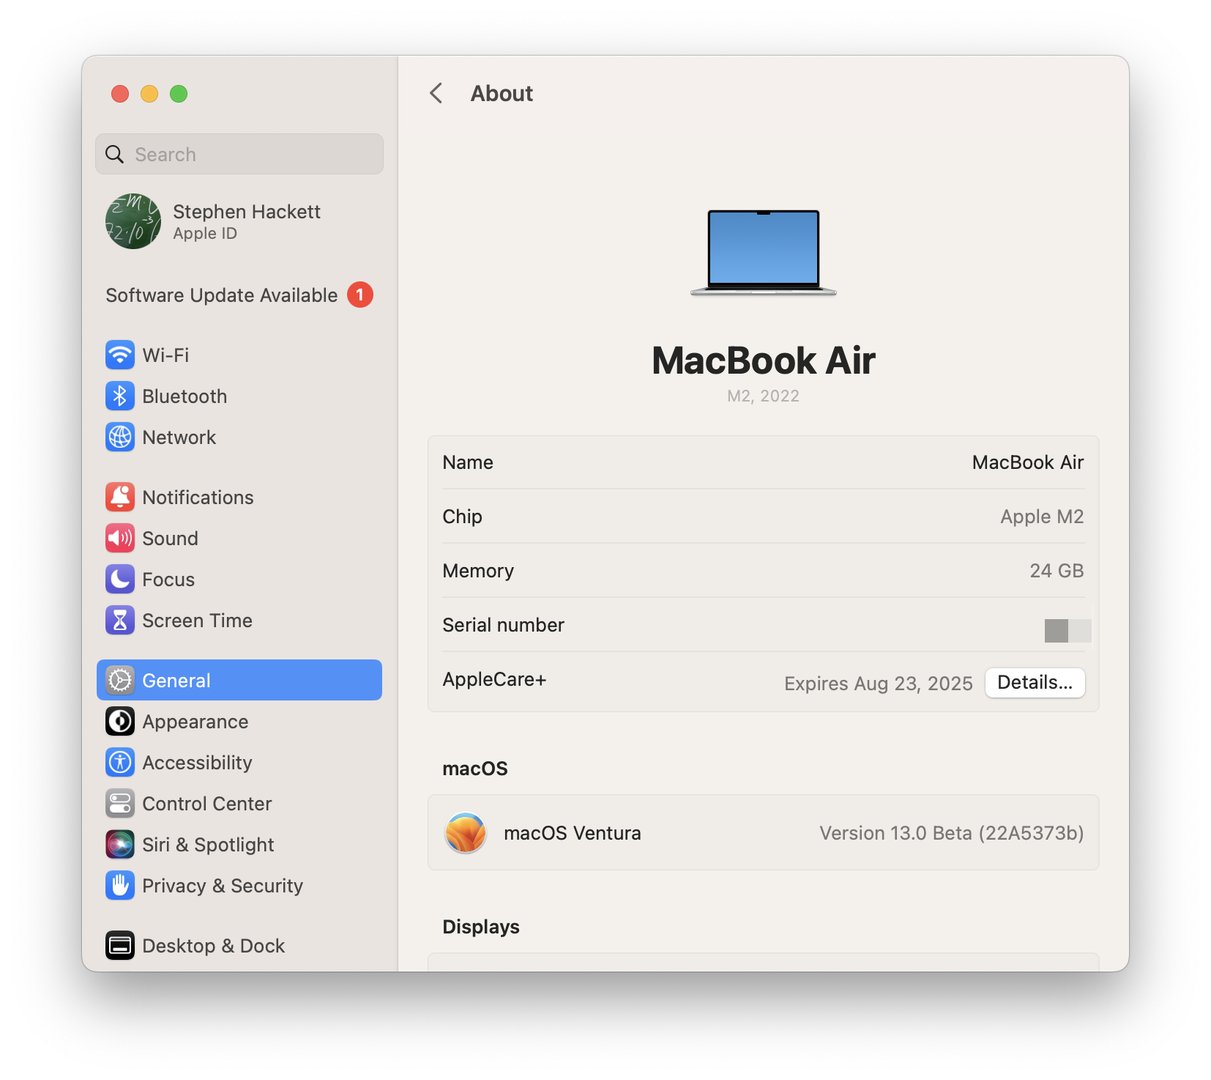The height and width of the screenshot is (1080, 1211).
Task: Select Focus label in sidebar
Action: tap(168, 579)
